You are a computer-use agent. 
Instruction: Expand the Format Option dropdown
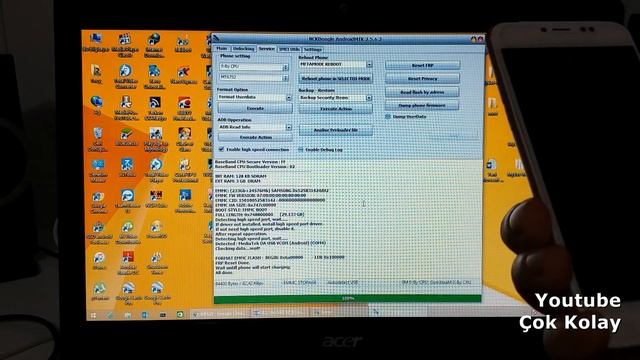(289, 97)
